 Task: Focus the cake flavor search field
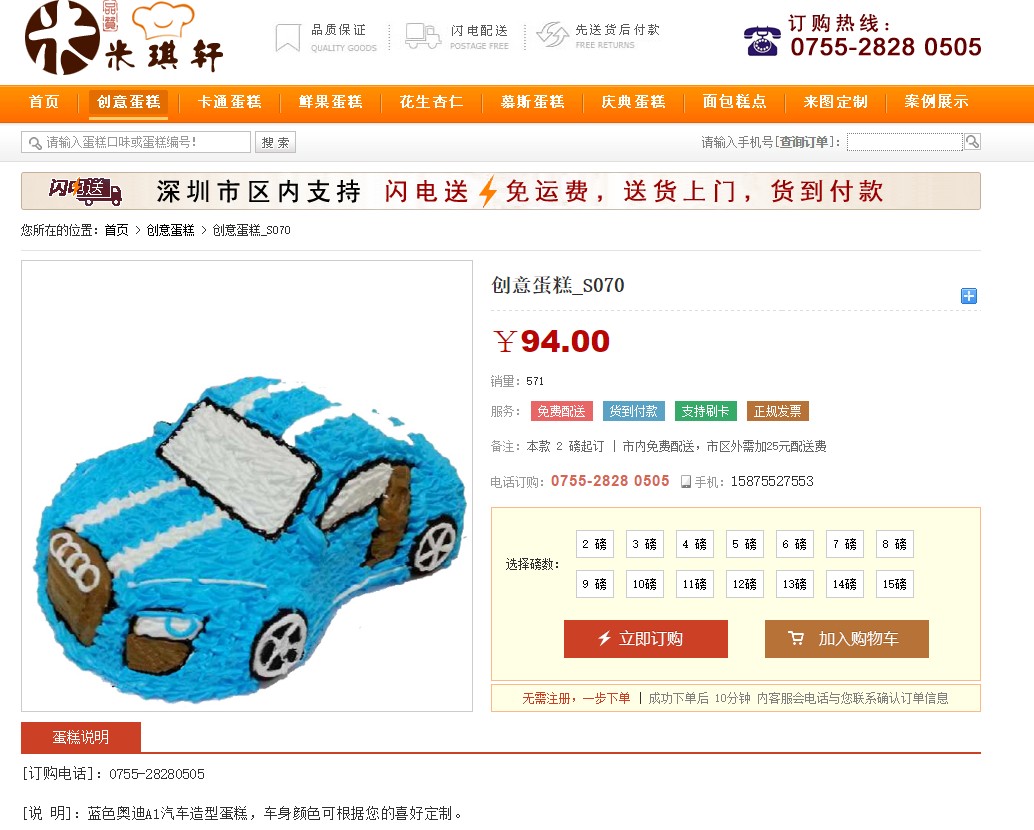[x=137, y=142]
